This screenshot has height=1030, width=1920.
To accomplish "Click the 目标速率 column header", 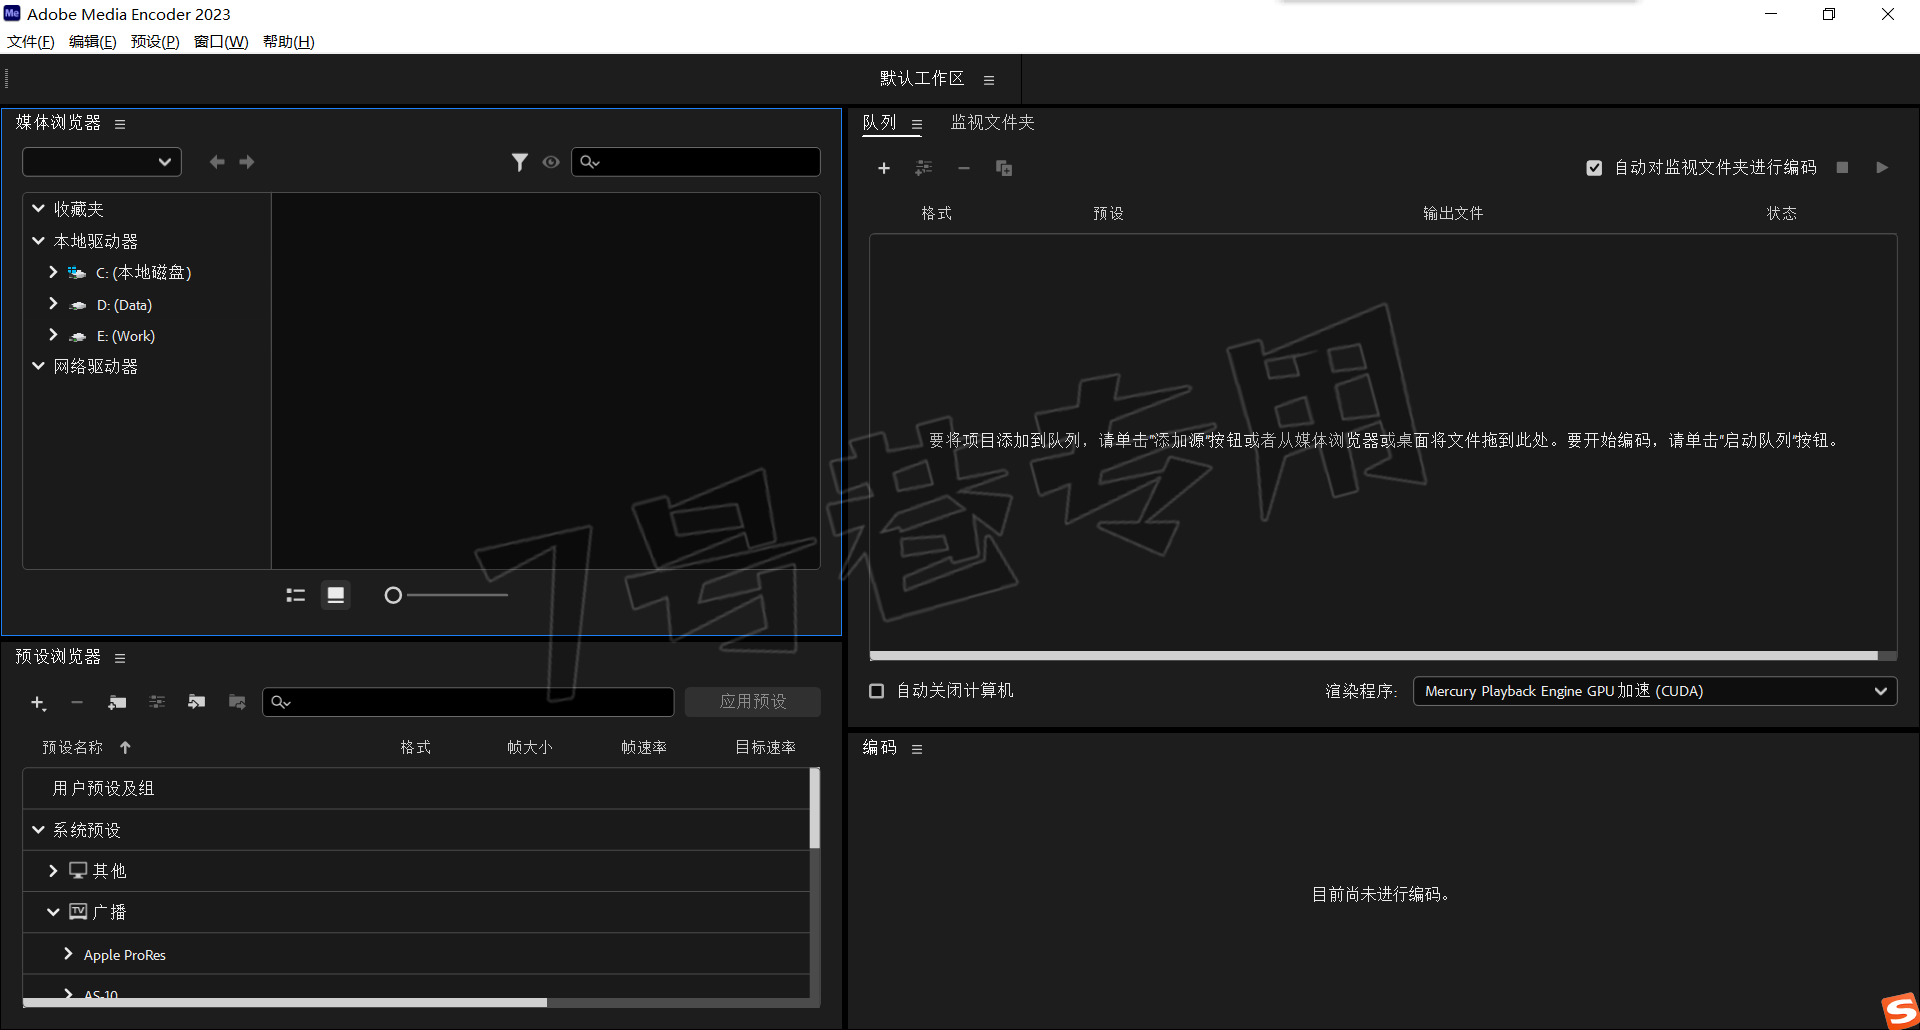I will tap(766, 748).
